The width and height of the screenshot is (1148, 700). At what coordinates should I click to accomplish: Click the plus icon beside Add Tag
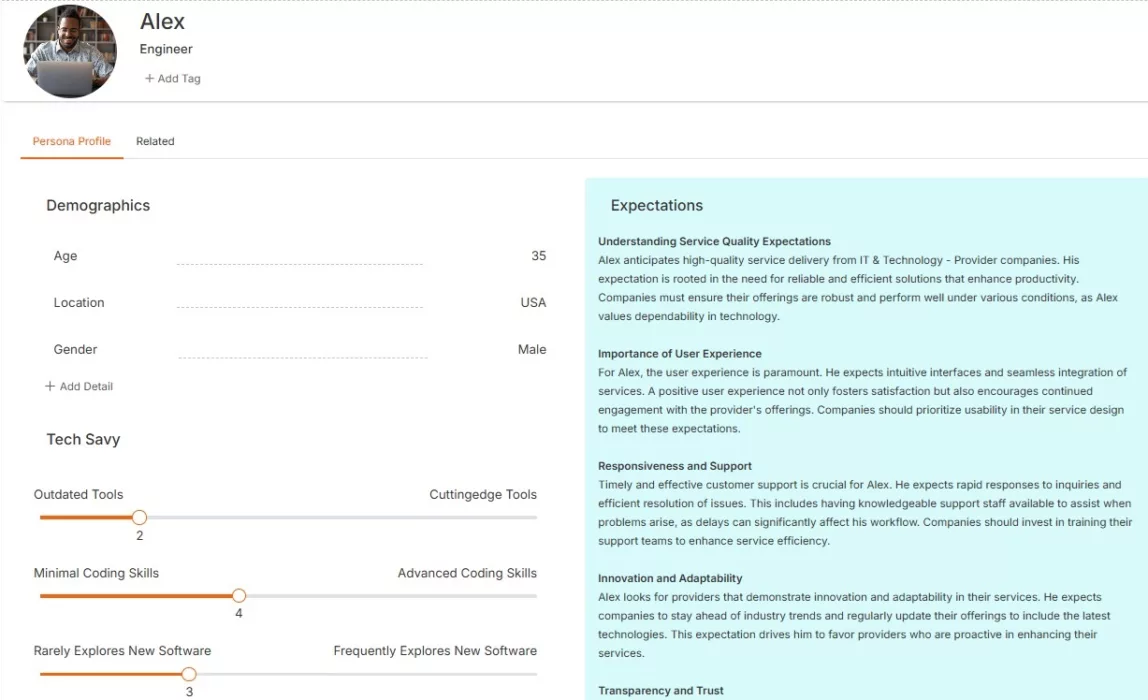point(149,78)
